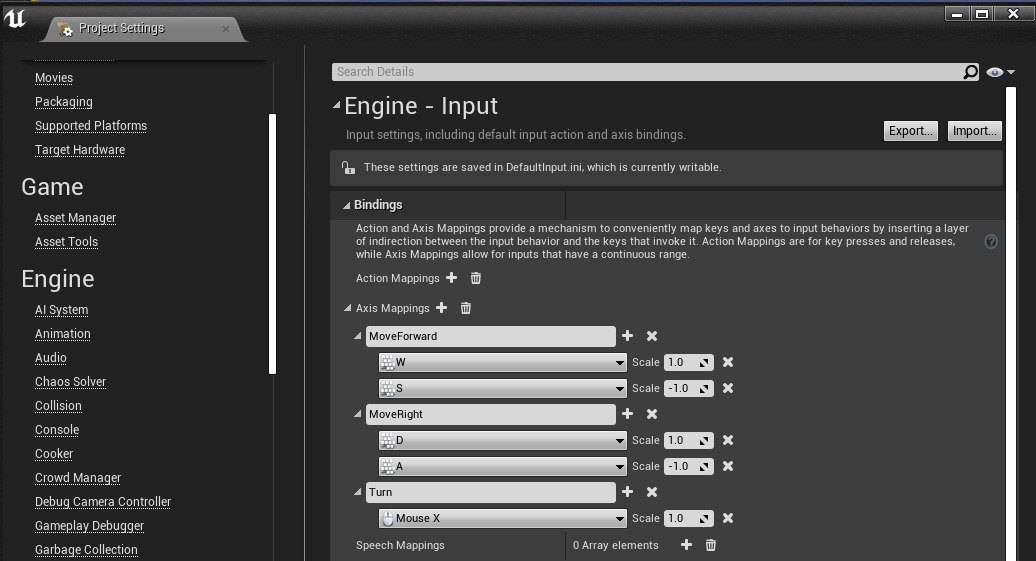Click the Unreal Engine logo

[x=15, y=19]
